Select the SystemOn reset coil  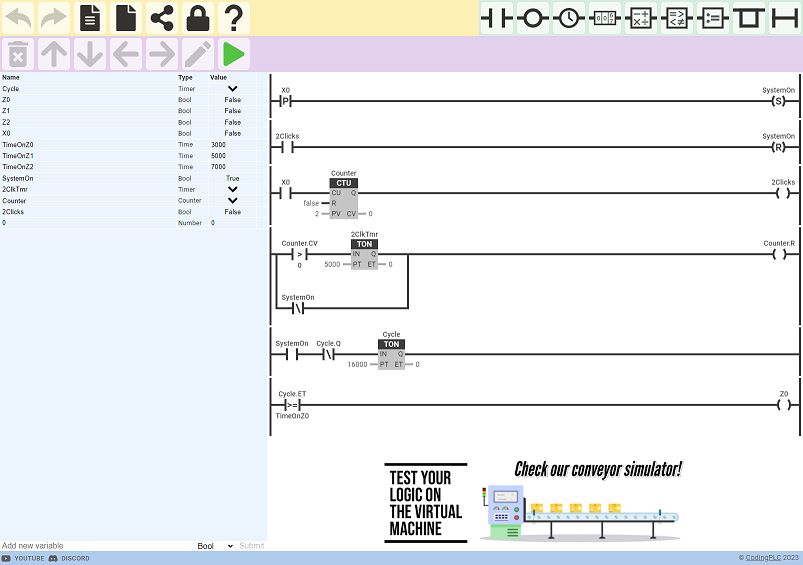(778, 148)
